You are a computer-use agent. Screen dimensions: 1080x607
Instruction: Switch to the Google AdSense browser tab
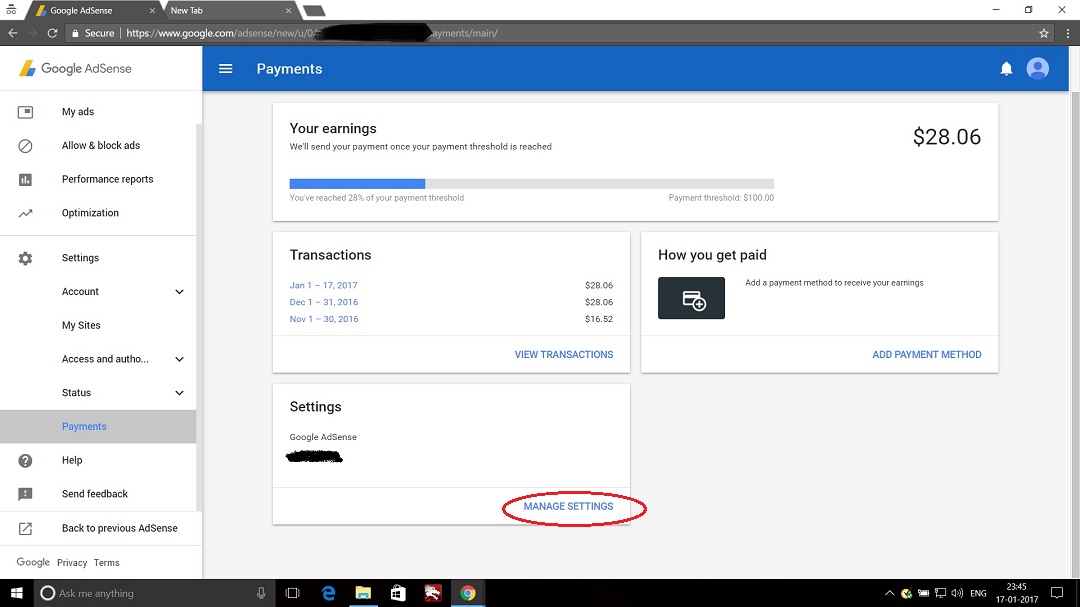[x=93, y=10]
